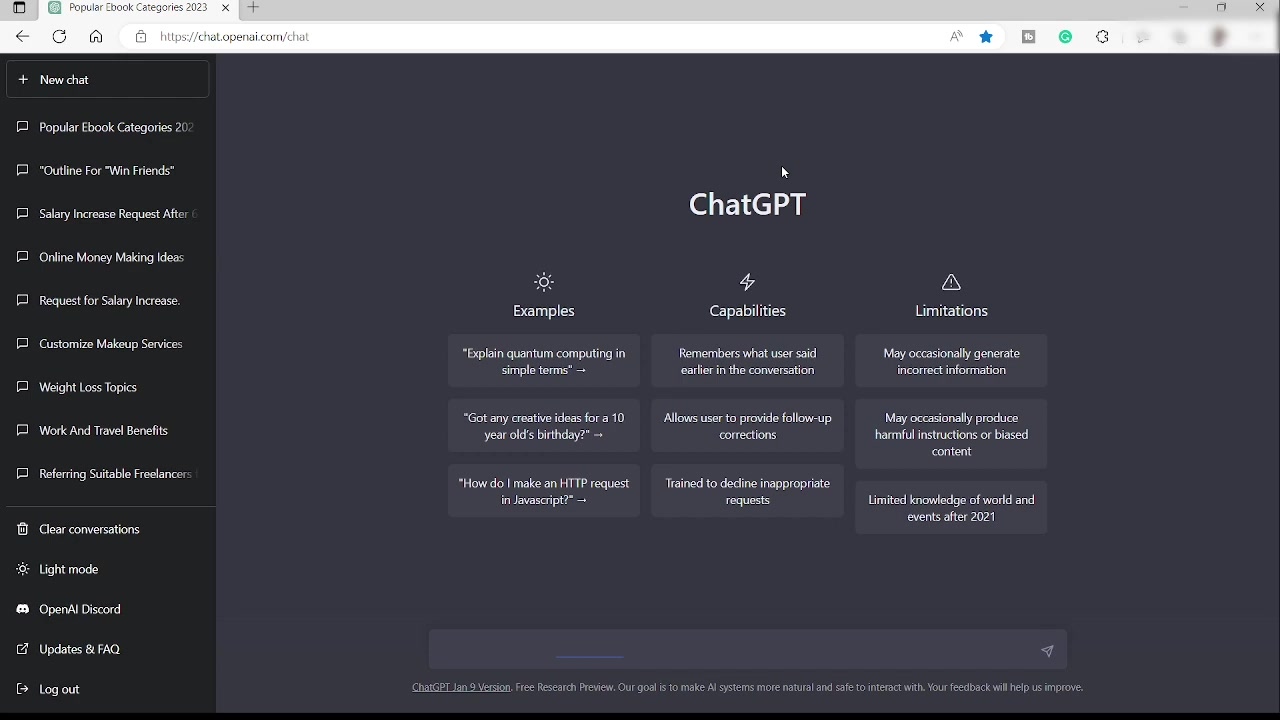Image resolution: width=1280 pixels, height=720 pixels.
Task: Open the ChatGPT Jan 9 Version link
Action: coord(461,687)
